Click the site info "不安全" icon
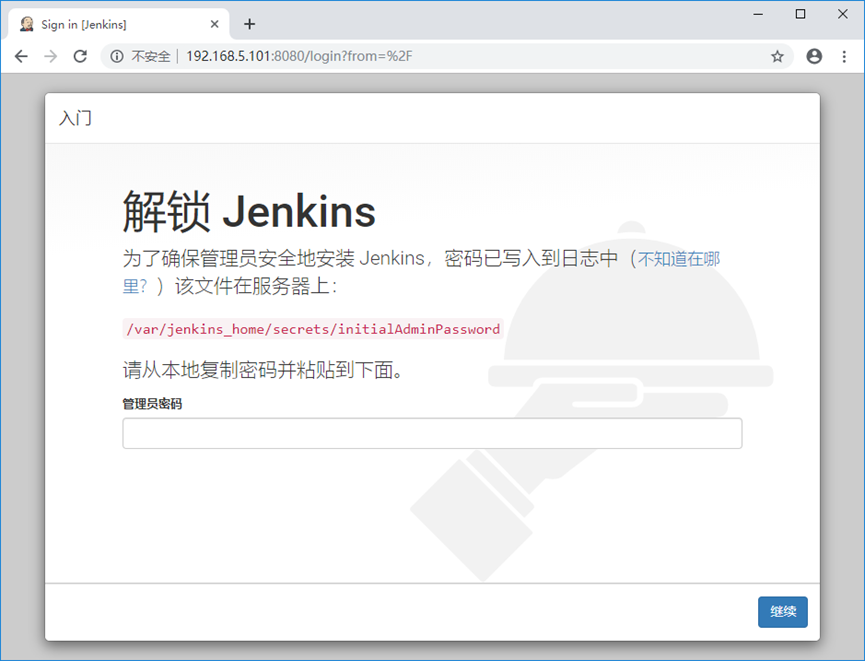 click(x=117, y=56)
